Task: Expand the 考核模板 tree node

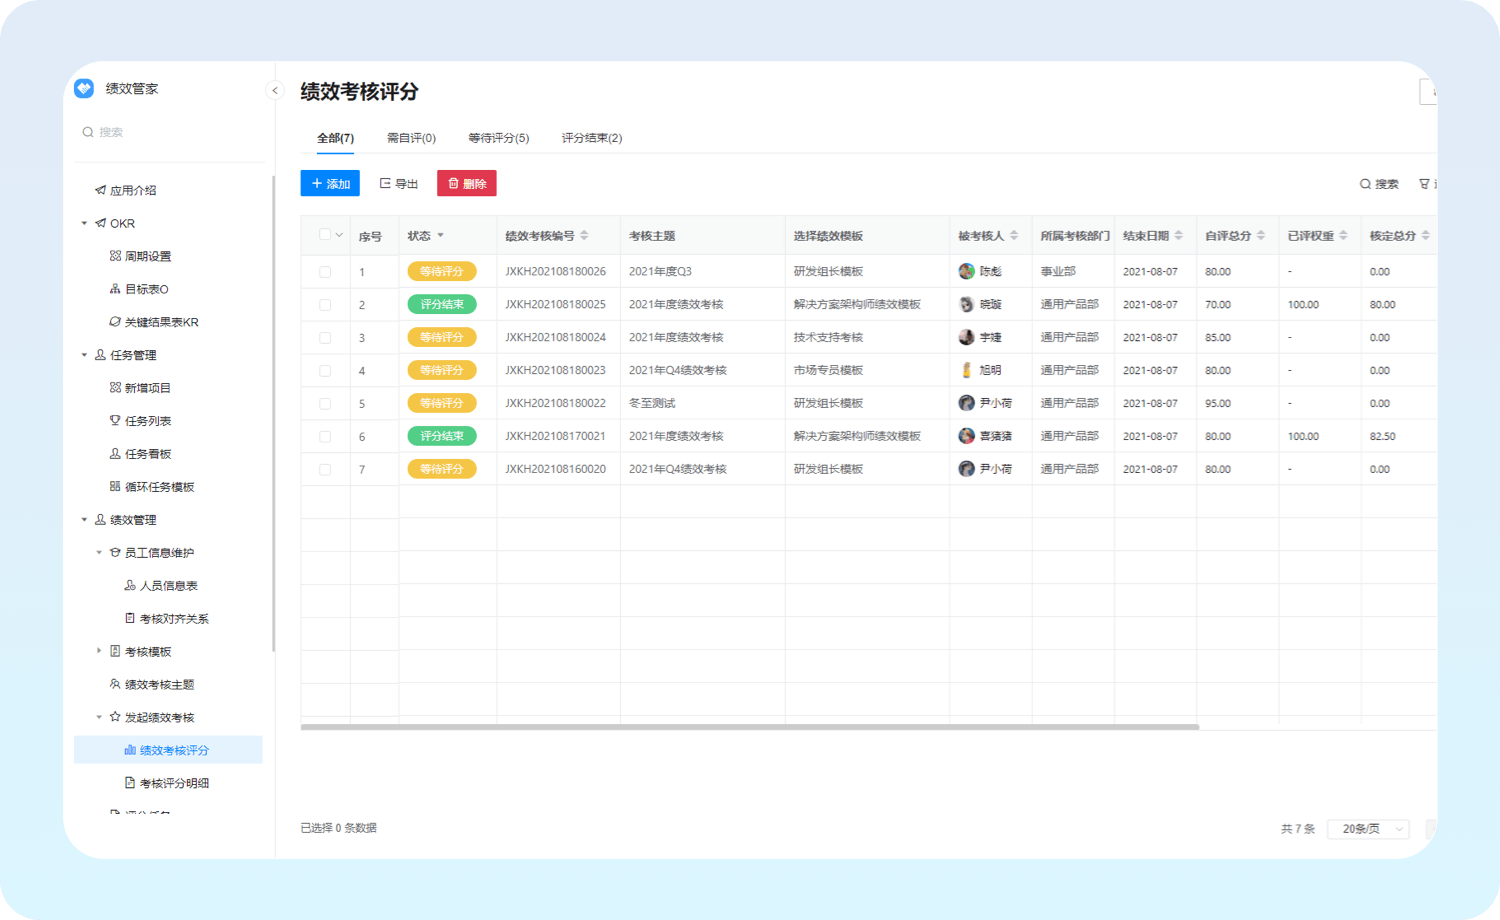Action: tap(99, 651)
